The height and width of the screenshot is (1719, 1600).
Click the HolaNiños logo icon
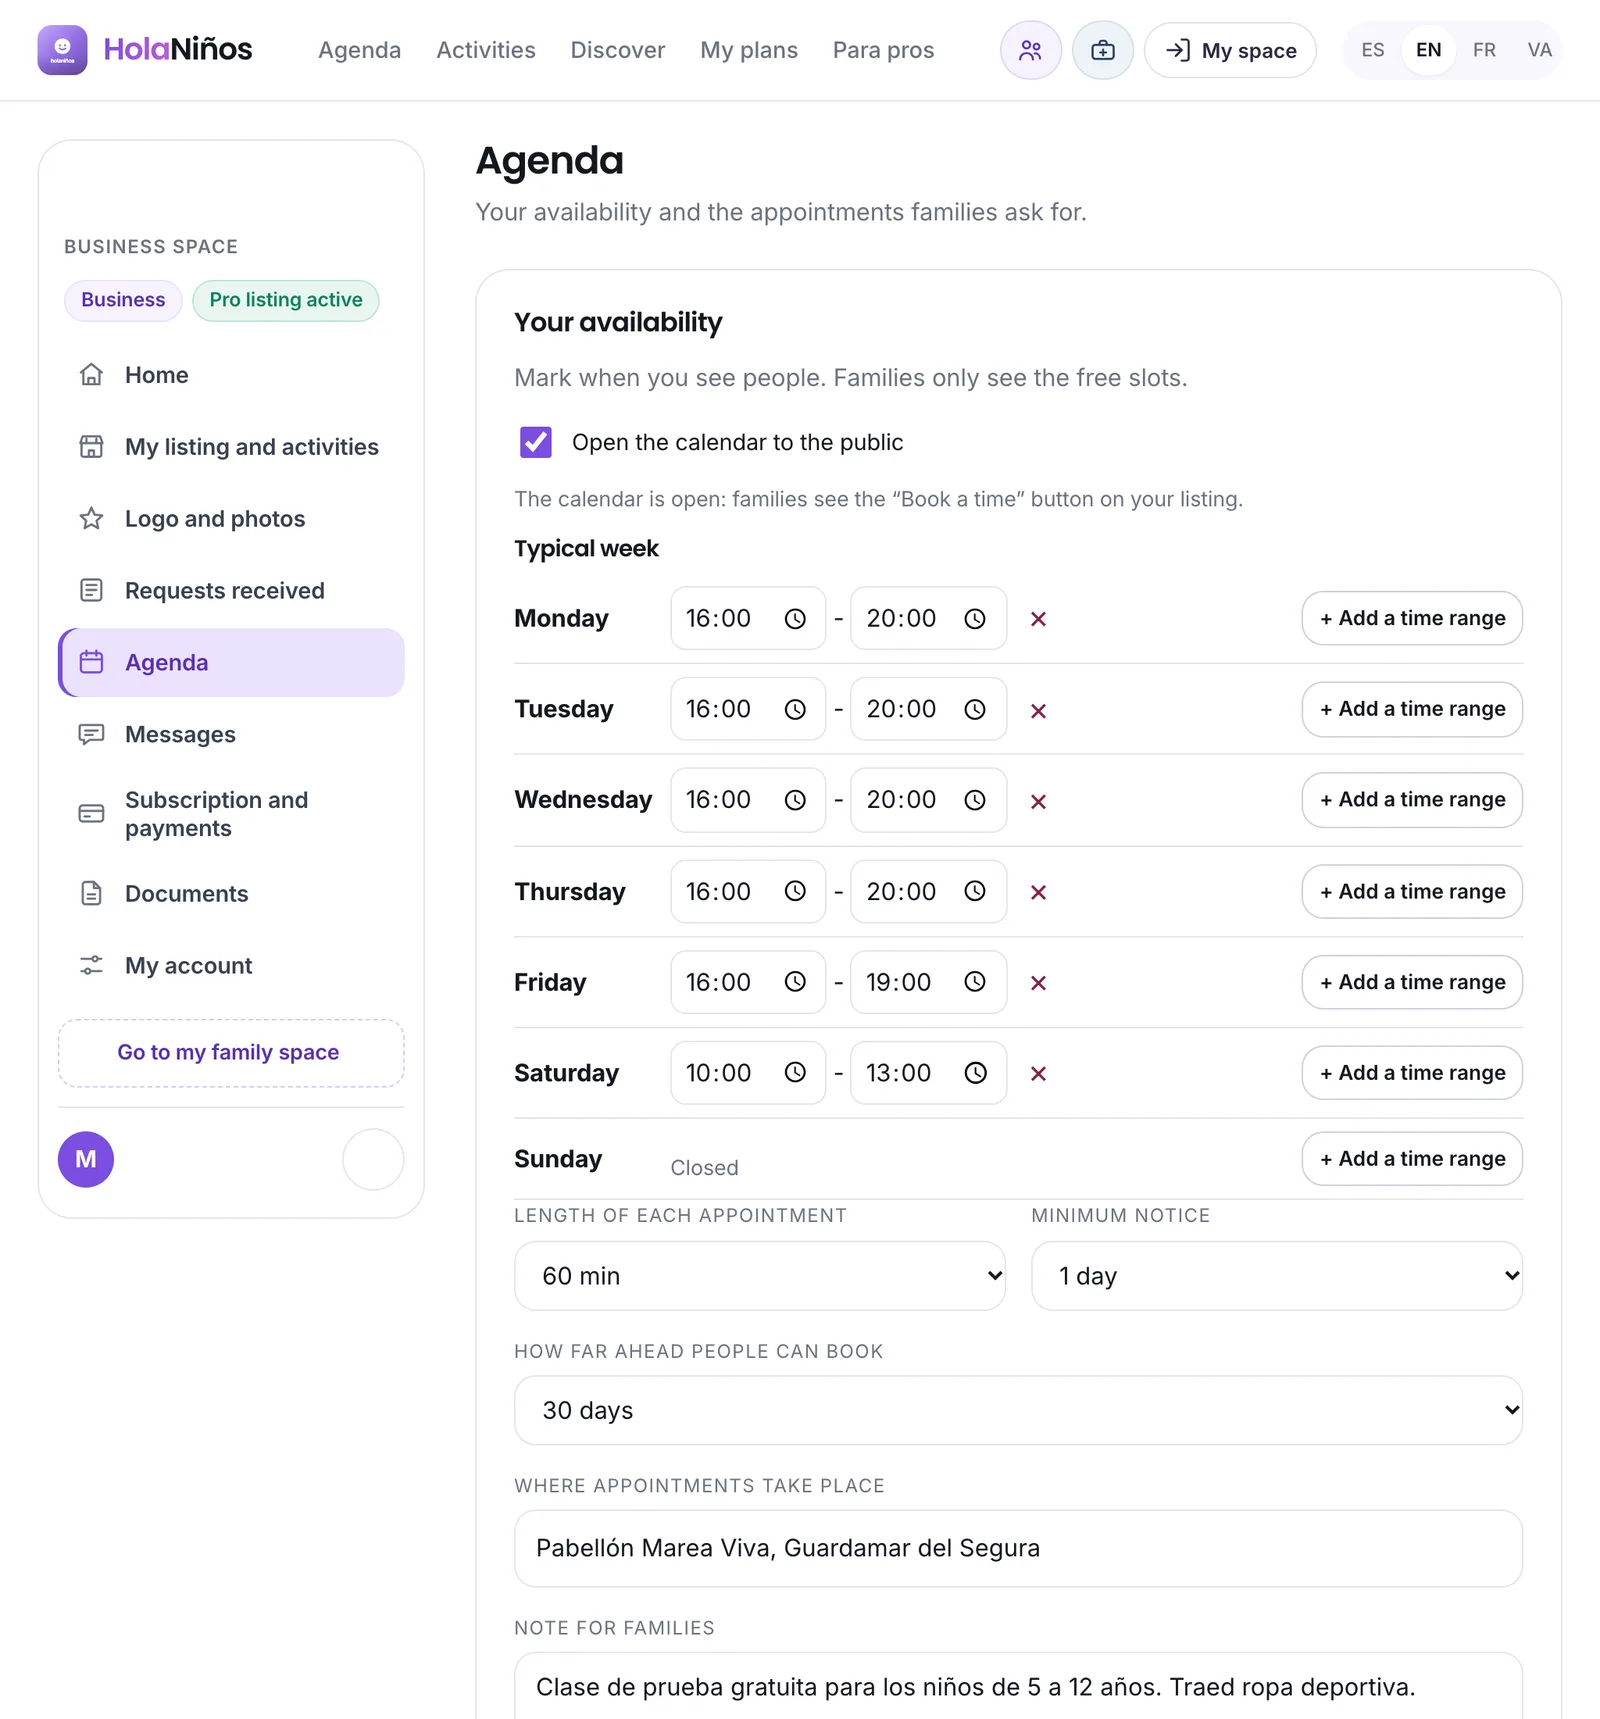(62, 50)
